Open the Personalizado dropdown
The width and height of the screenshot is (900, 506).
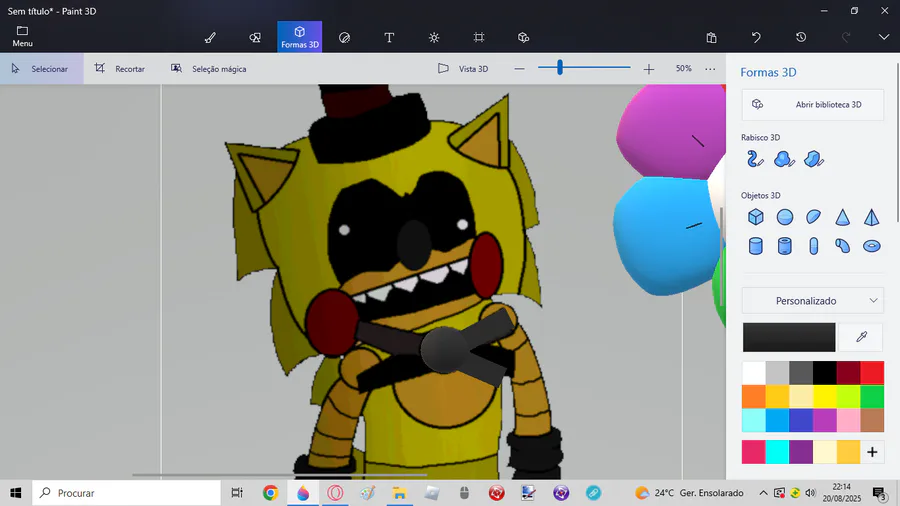[813, 301]
